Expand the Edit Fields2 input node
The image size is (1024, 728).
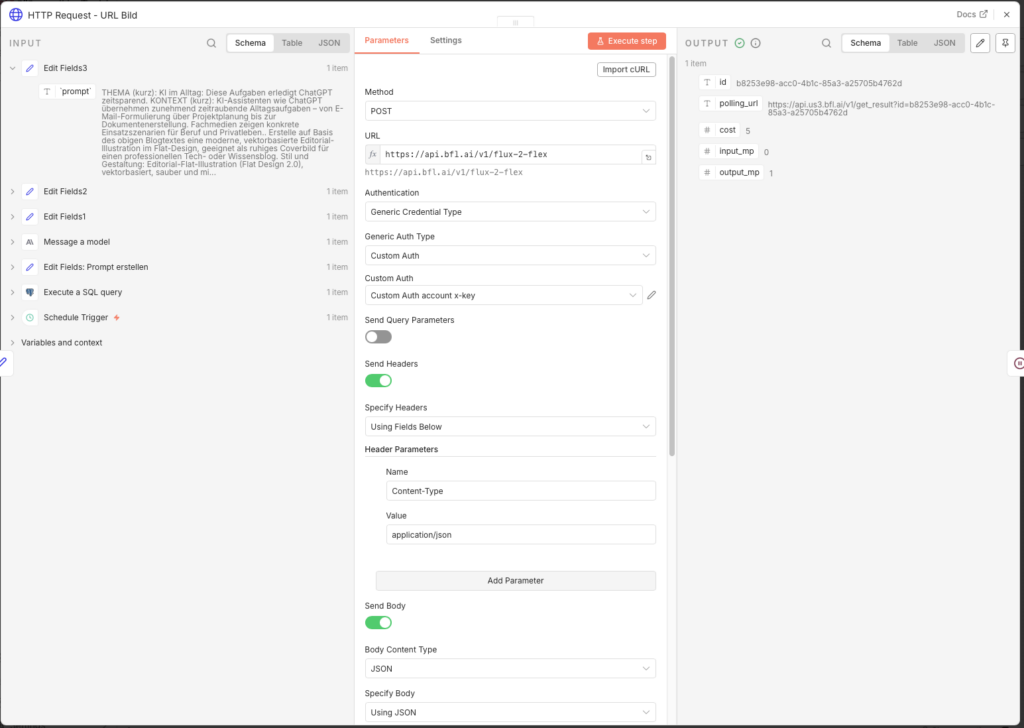tap(12, 191)
